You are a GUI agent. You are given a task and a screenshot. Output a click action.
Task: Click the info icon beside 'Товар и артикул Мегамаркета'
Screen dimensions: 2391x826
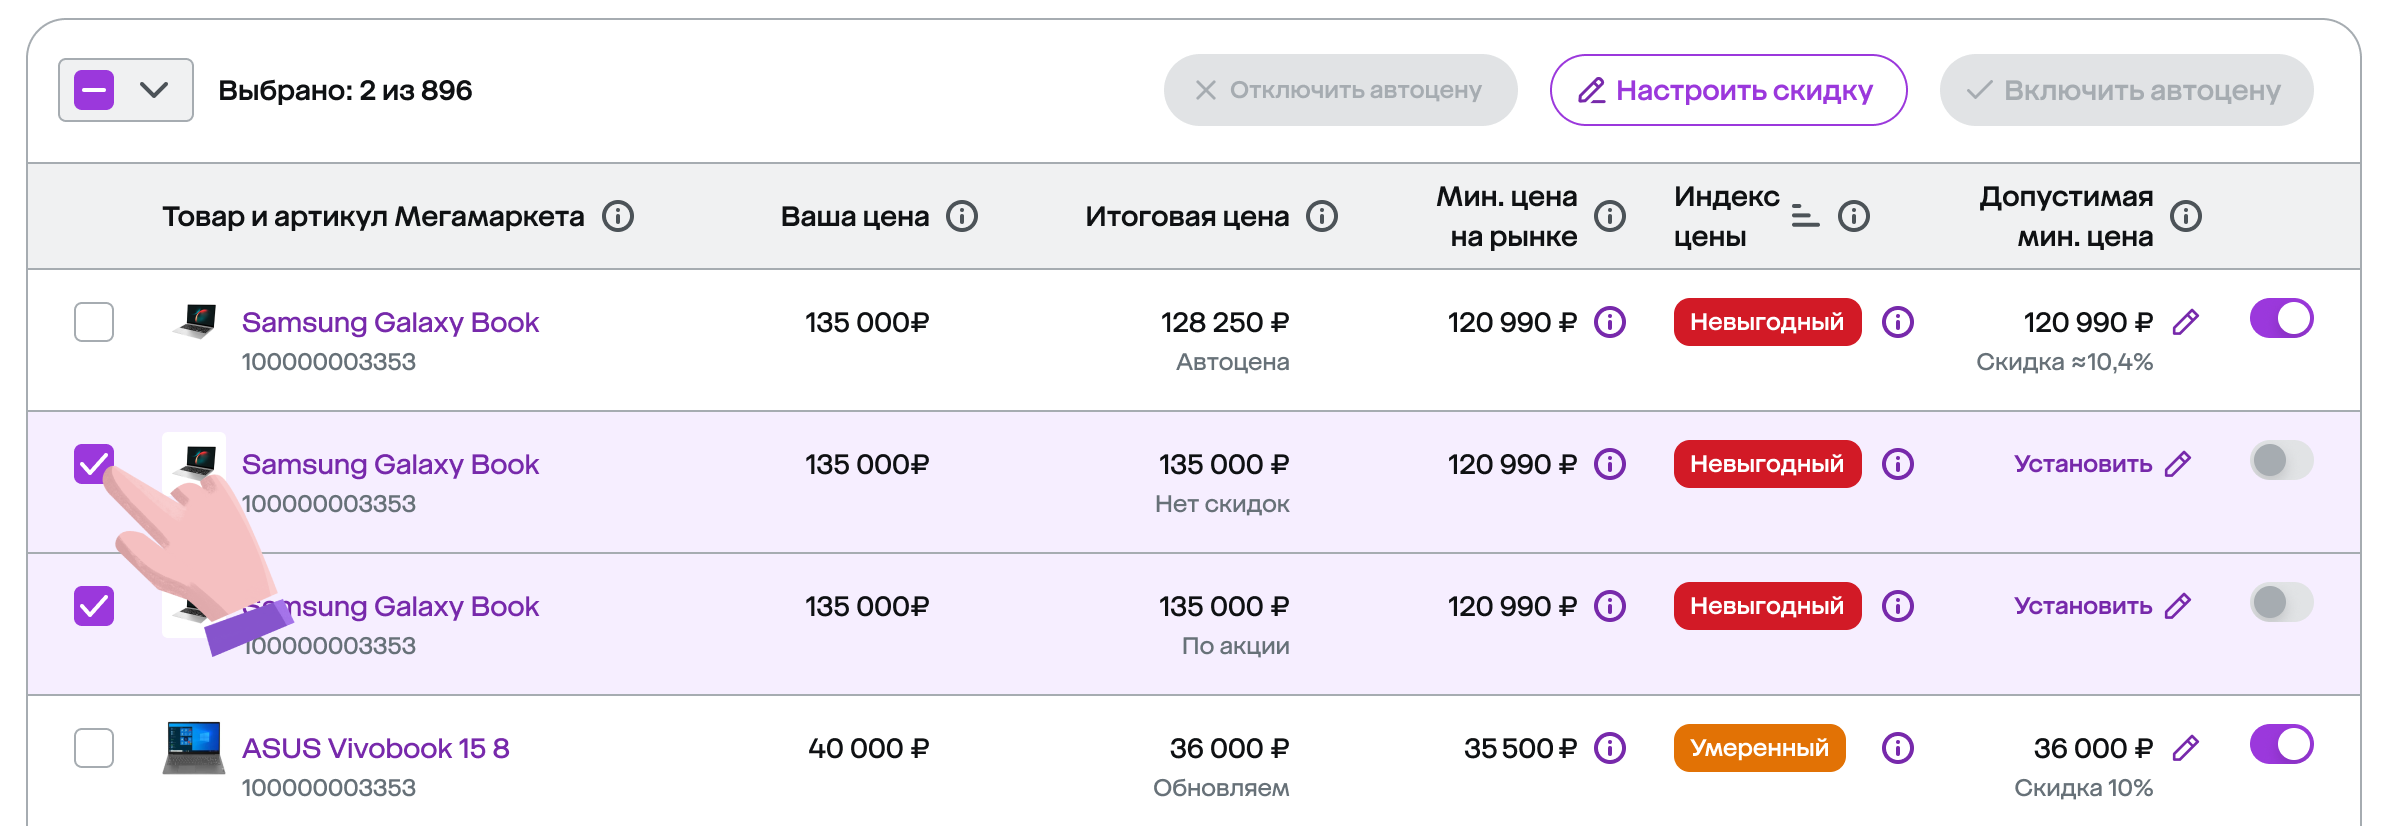coord(618,216)
